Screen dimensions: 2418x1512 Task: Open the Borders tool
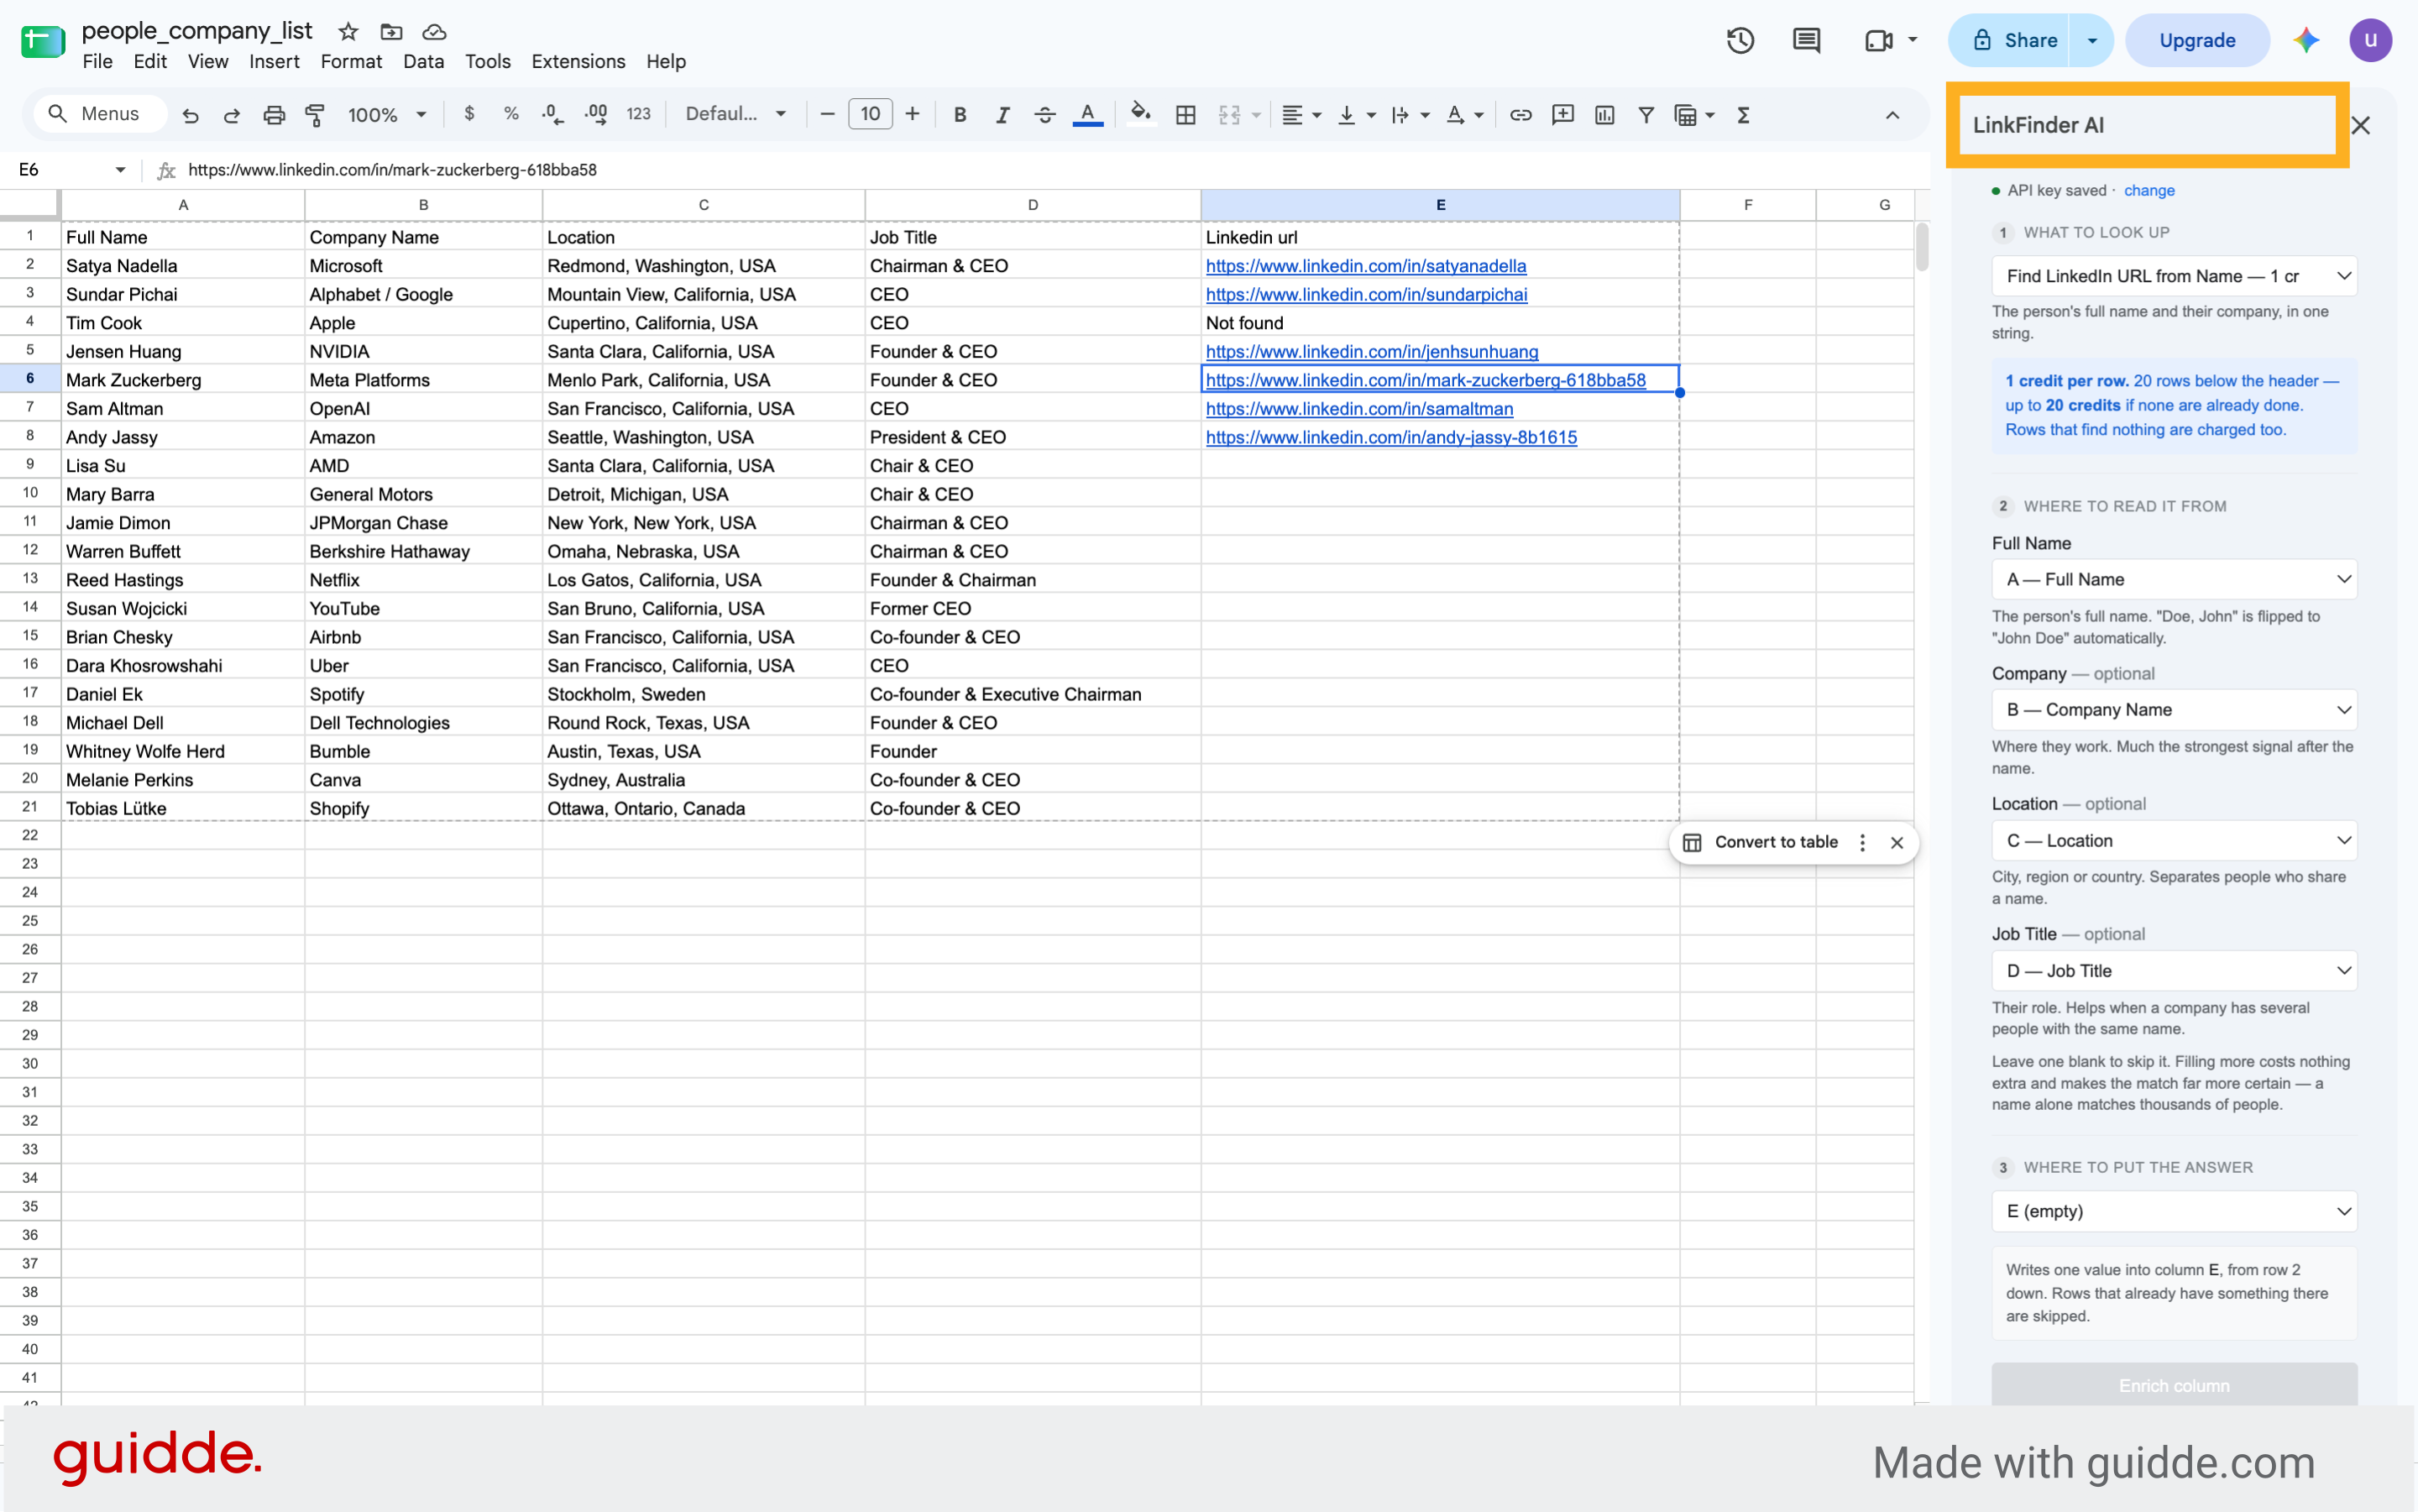click(x=1186, y=115)
